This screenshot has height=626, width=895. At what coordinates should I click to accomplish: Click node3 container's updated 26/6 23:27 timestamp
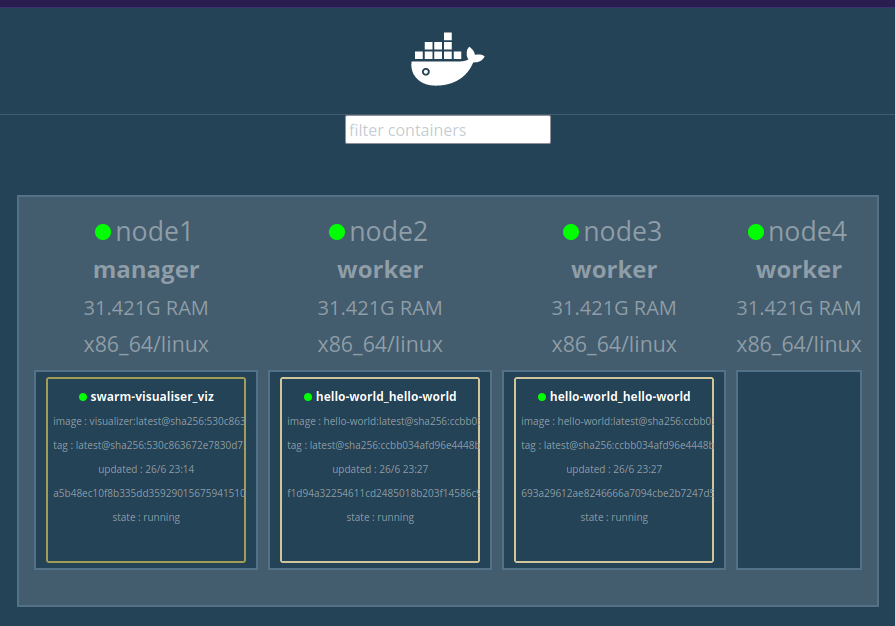point(614,469)
